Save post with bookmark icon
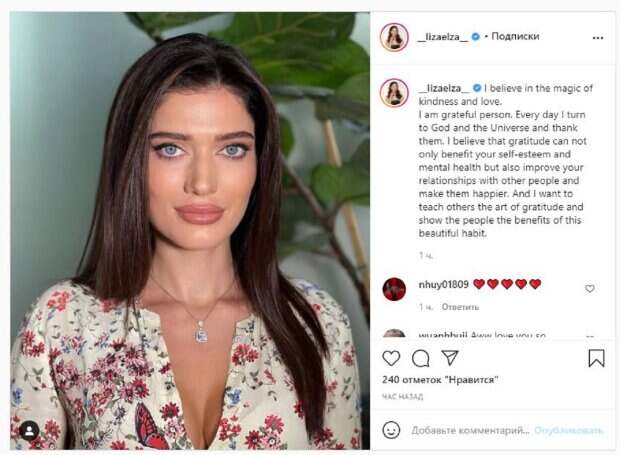 (596, 358)
